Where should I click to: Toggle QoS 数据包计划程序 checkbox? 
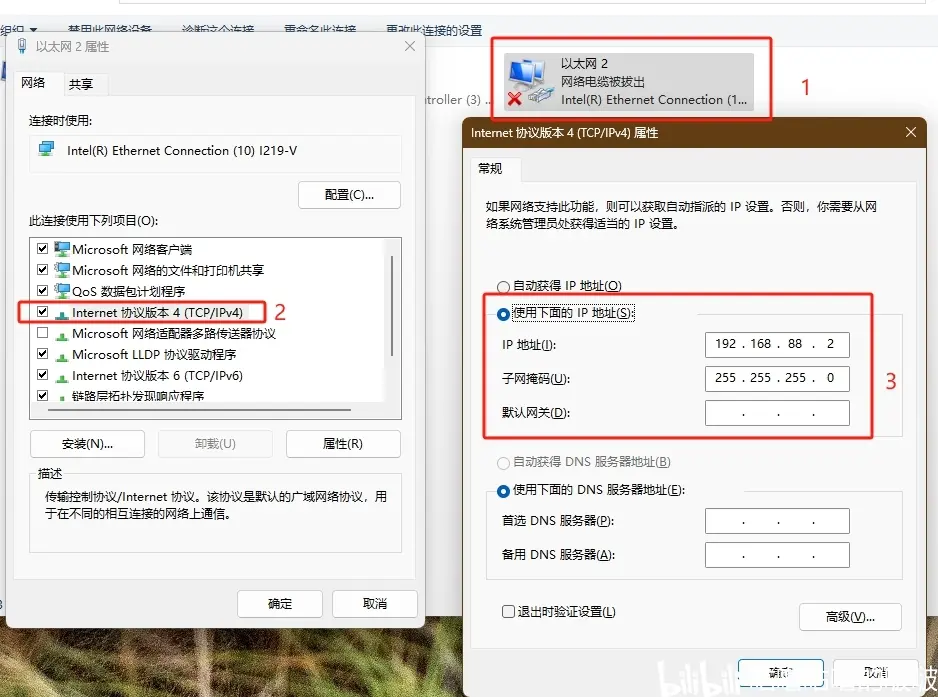pos(42,290)
